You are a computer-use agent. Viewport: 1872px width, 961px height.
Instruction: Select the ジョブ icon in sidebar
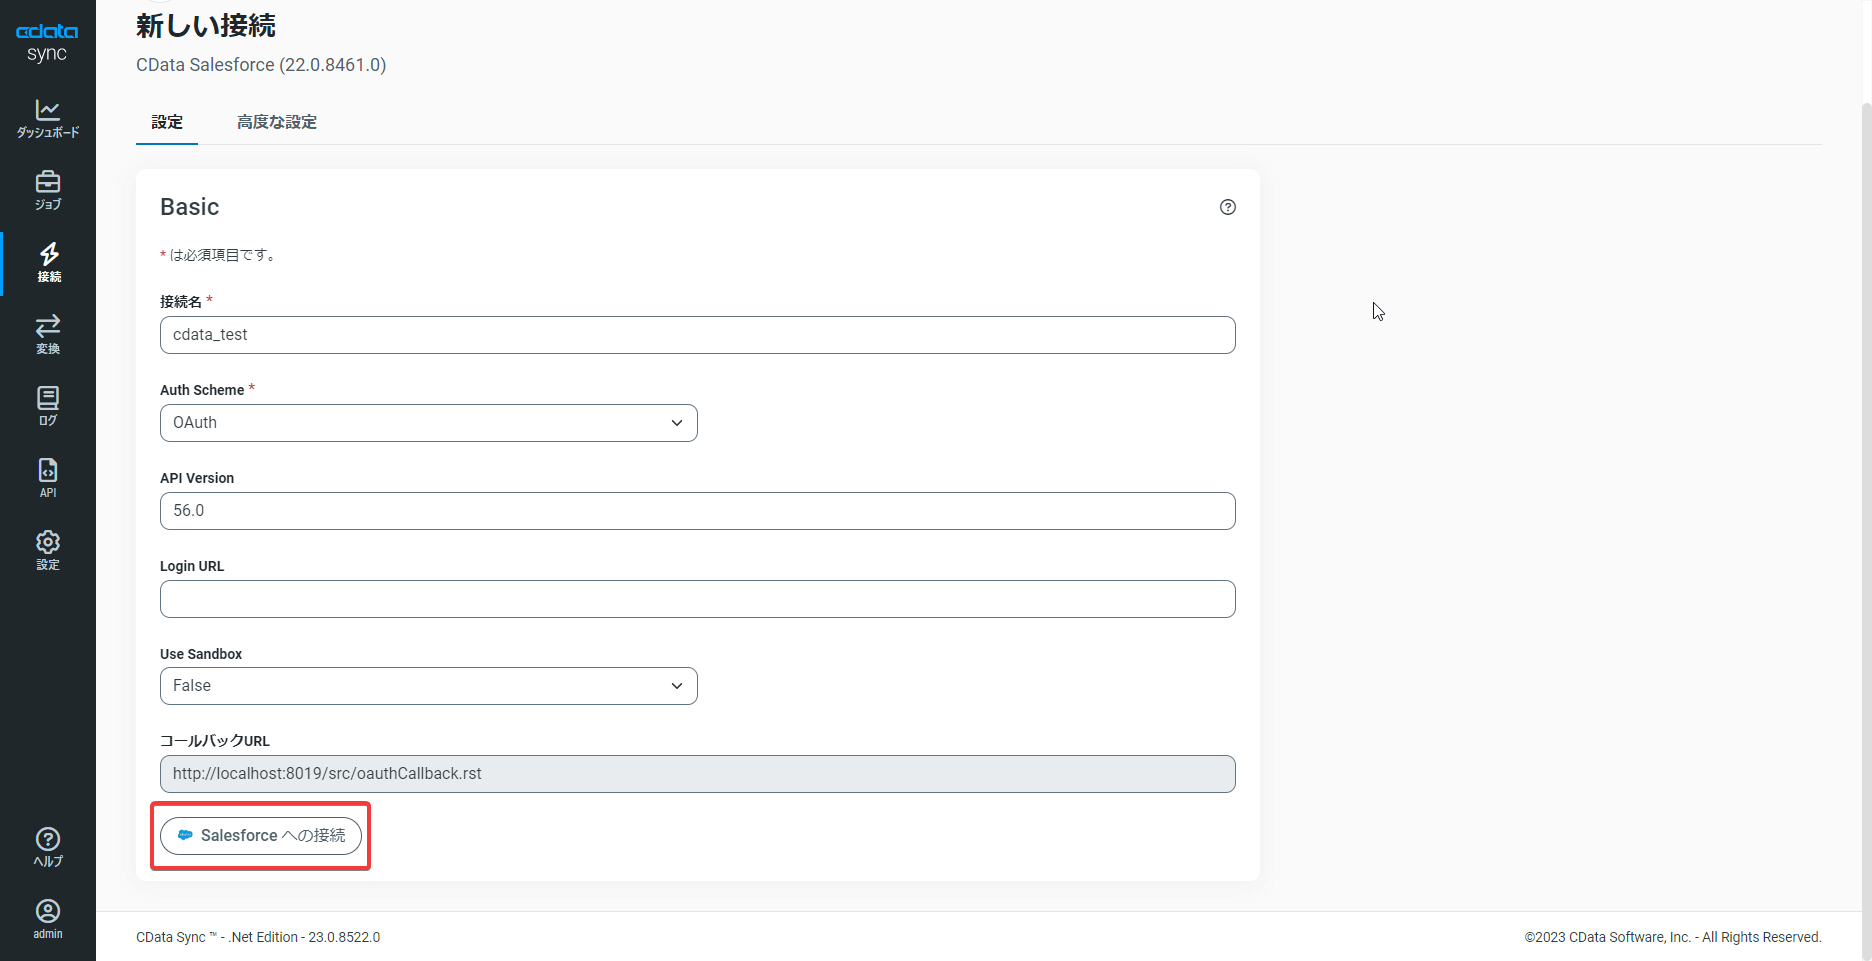coord(47,191)
